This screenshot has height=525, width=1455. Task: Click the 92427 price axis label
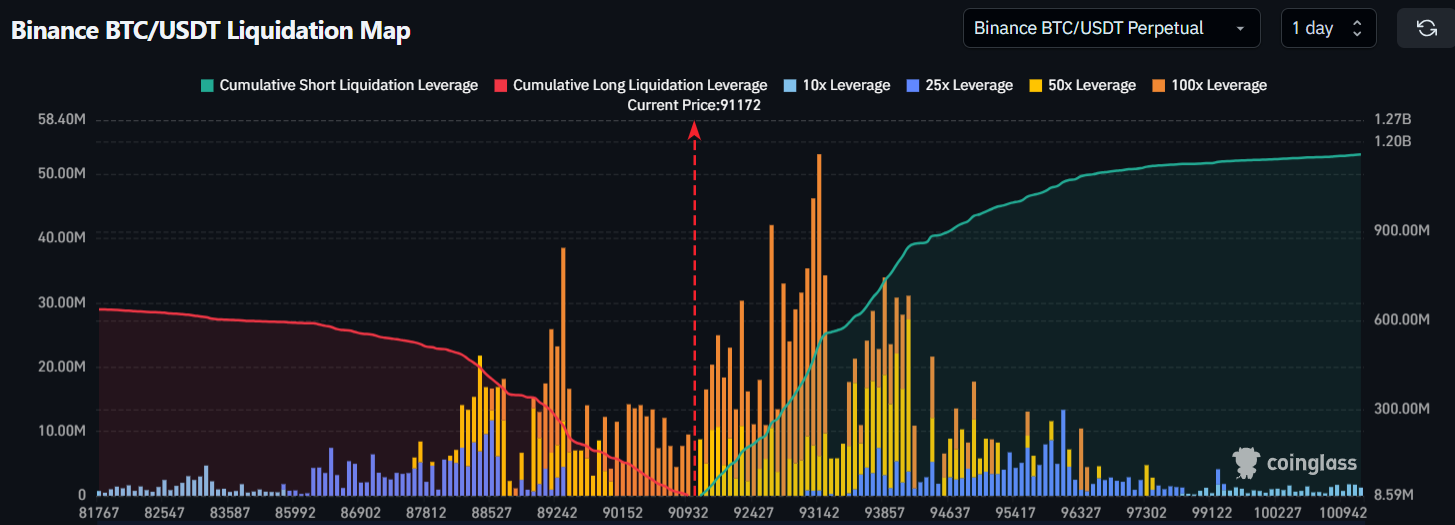[753, 512]
